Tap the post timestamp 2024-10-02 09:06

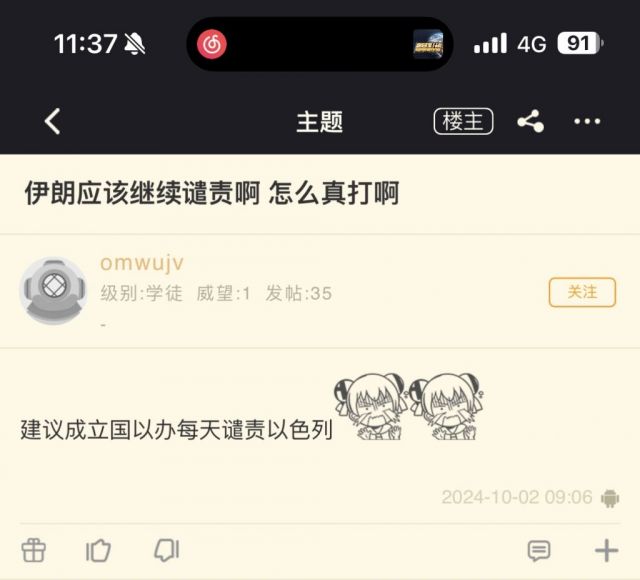click(517, 498)
